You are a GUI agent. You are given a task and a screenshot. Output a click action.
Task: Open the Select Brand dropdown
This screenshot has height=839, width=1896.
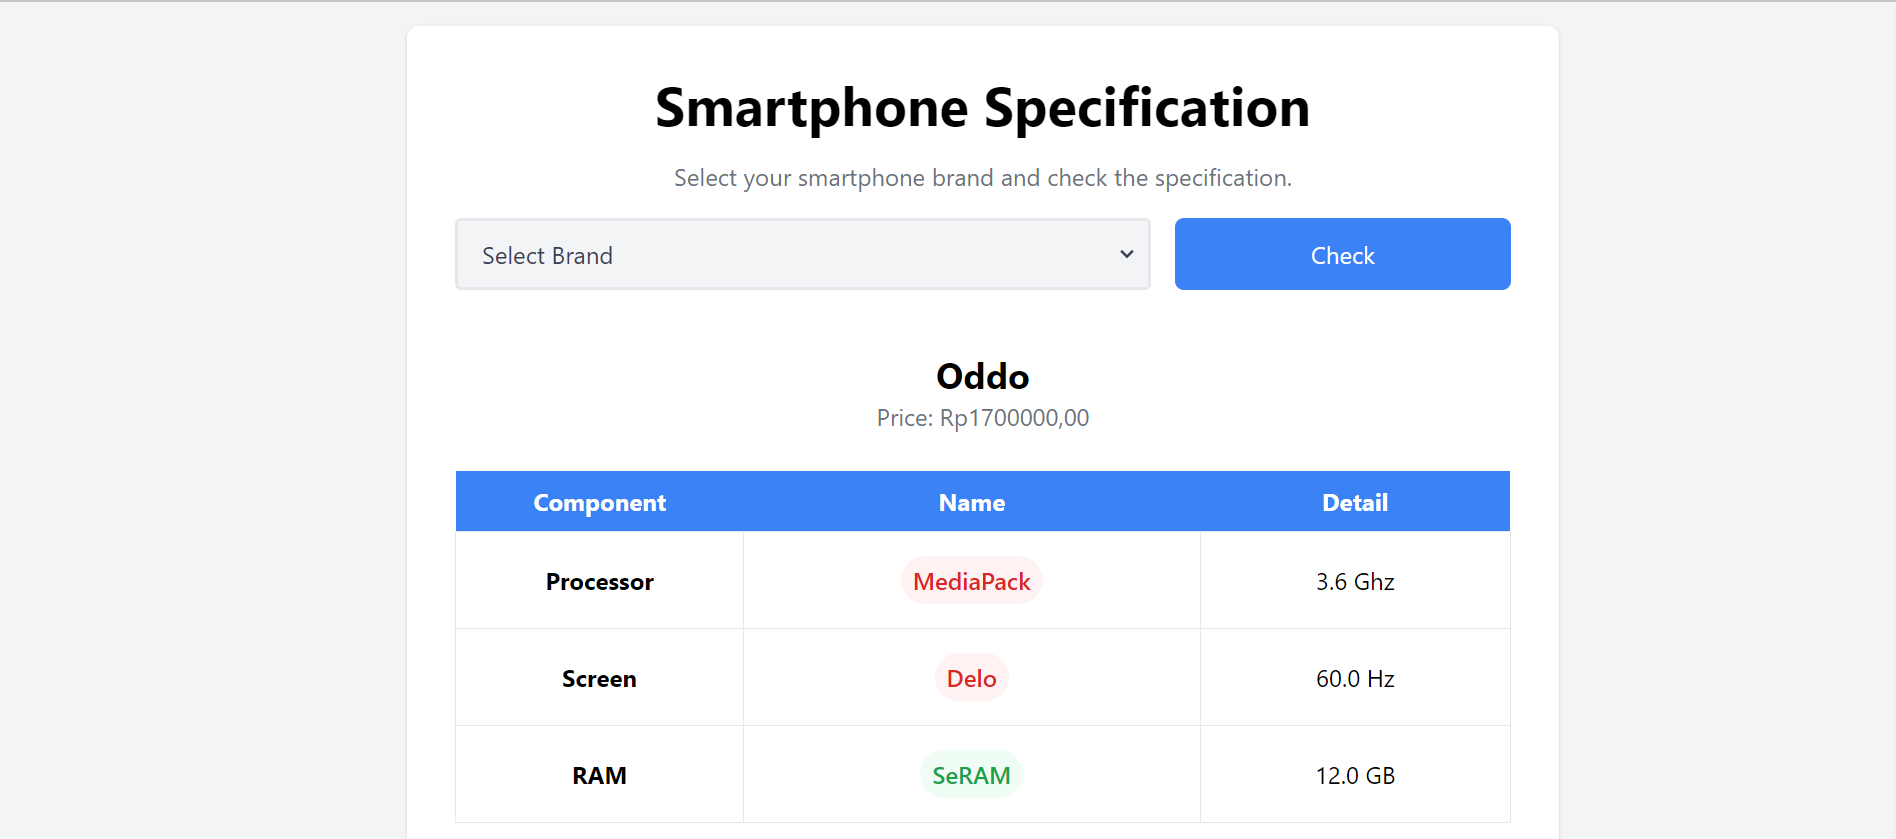802,255
